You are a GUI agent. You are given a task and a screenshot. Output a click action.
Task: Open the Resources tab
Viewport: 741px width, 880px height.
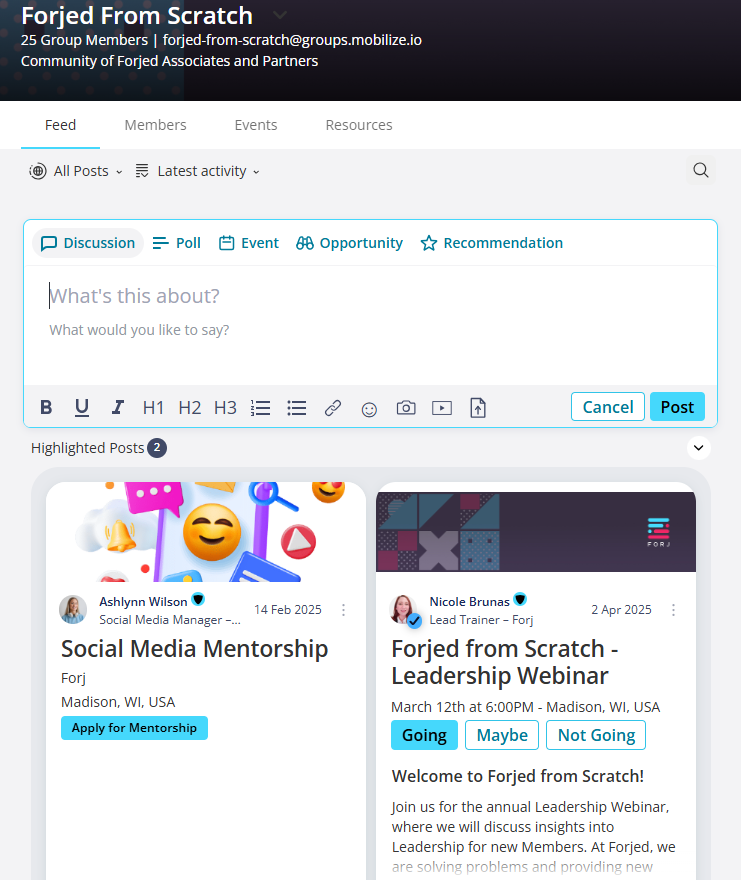[x=359, y=125]
